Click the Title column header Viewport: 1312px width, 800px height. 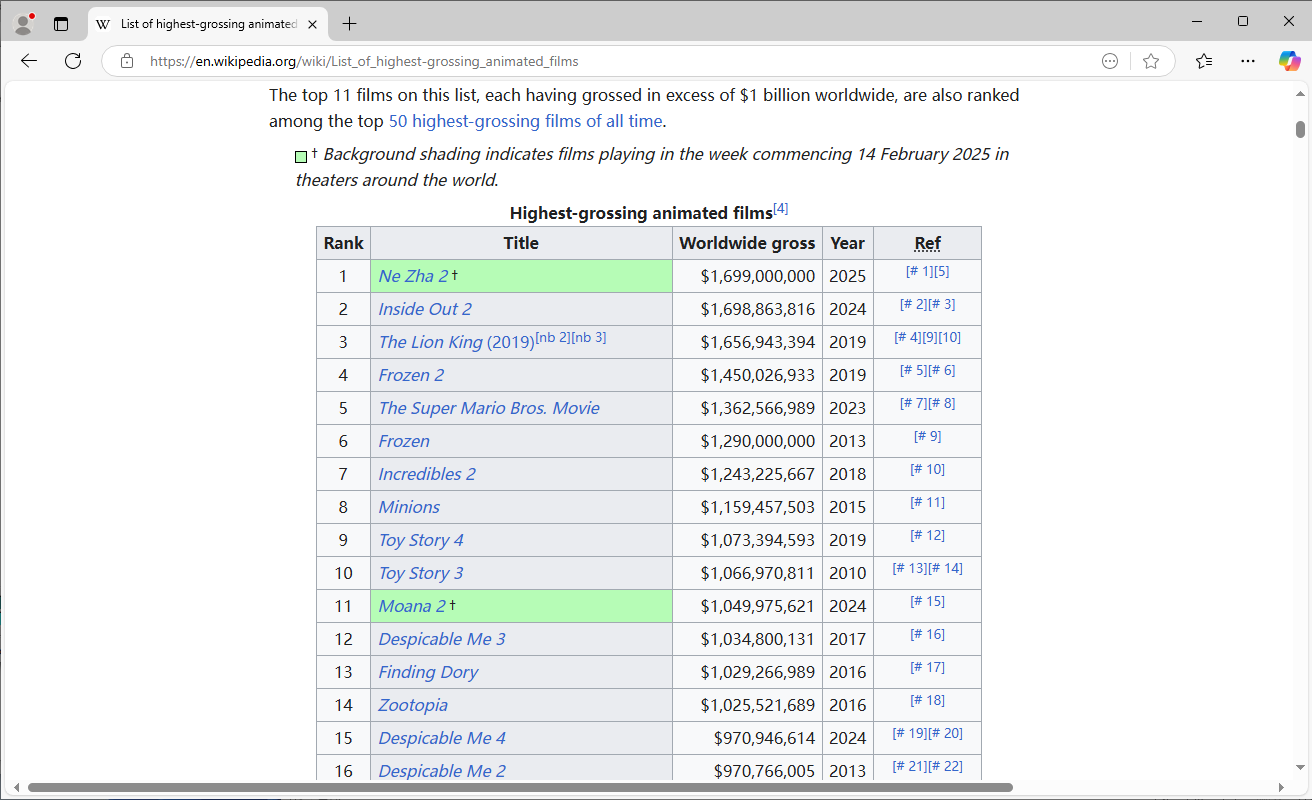[521, 243]
